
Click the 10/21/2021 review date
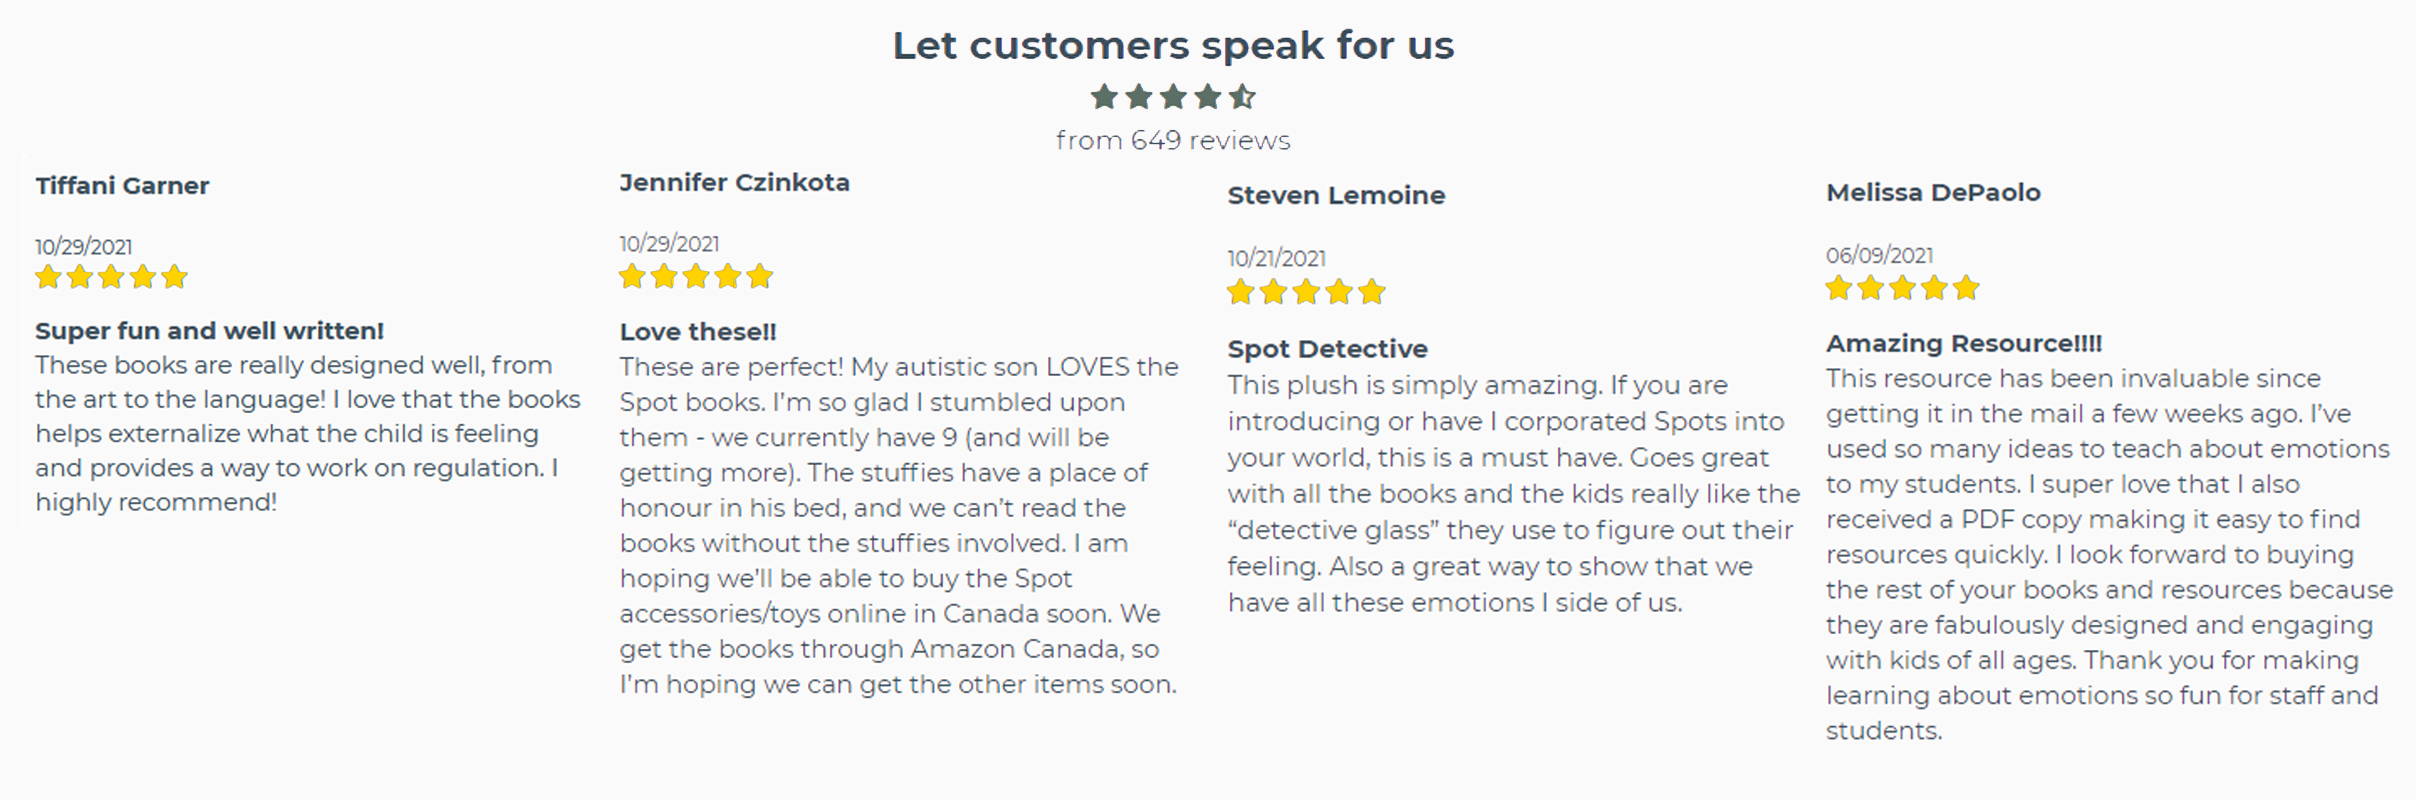click(1276, 258)
